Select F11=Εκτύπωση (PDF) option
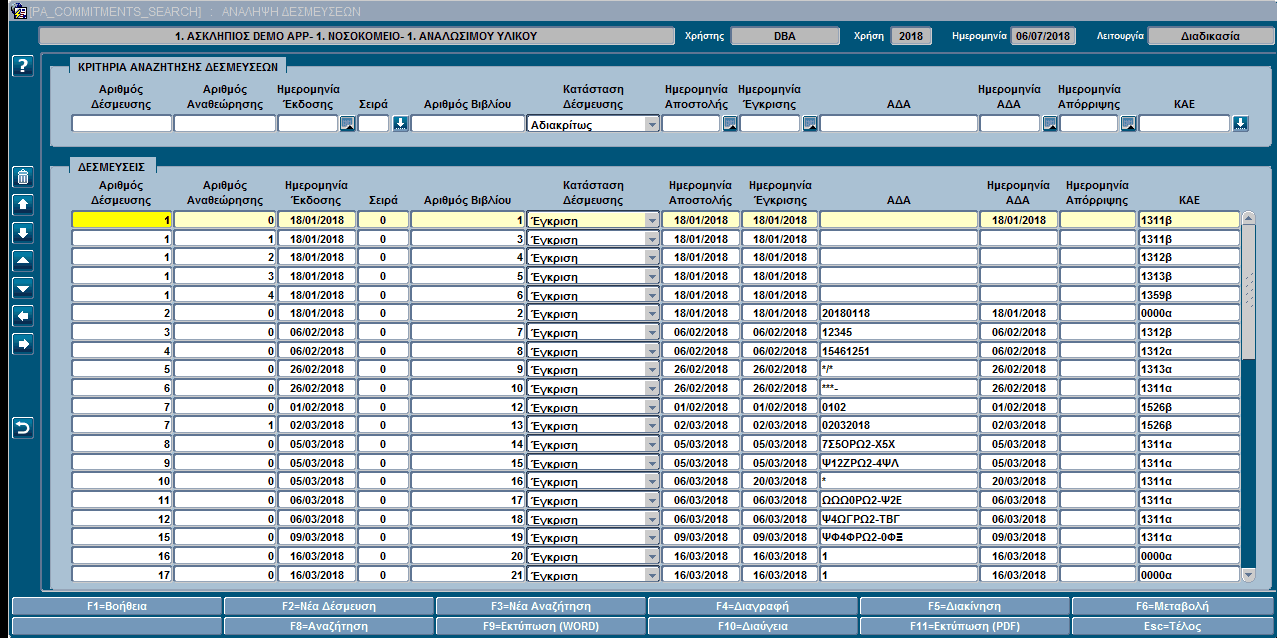Image resolution: width=1277 pixels, height=638 pixels. tap(964, 626)
